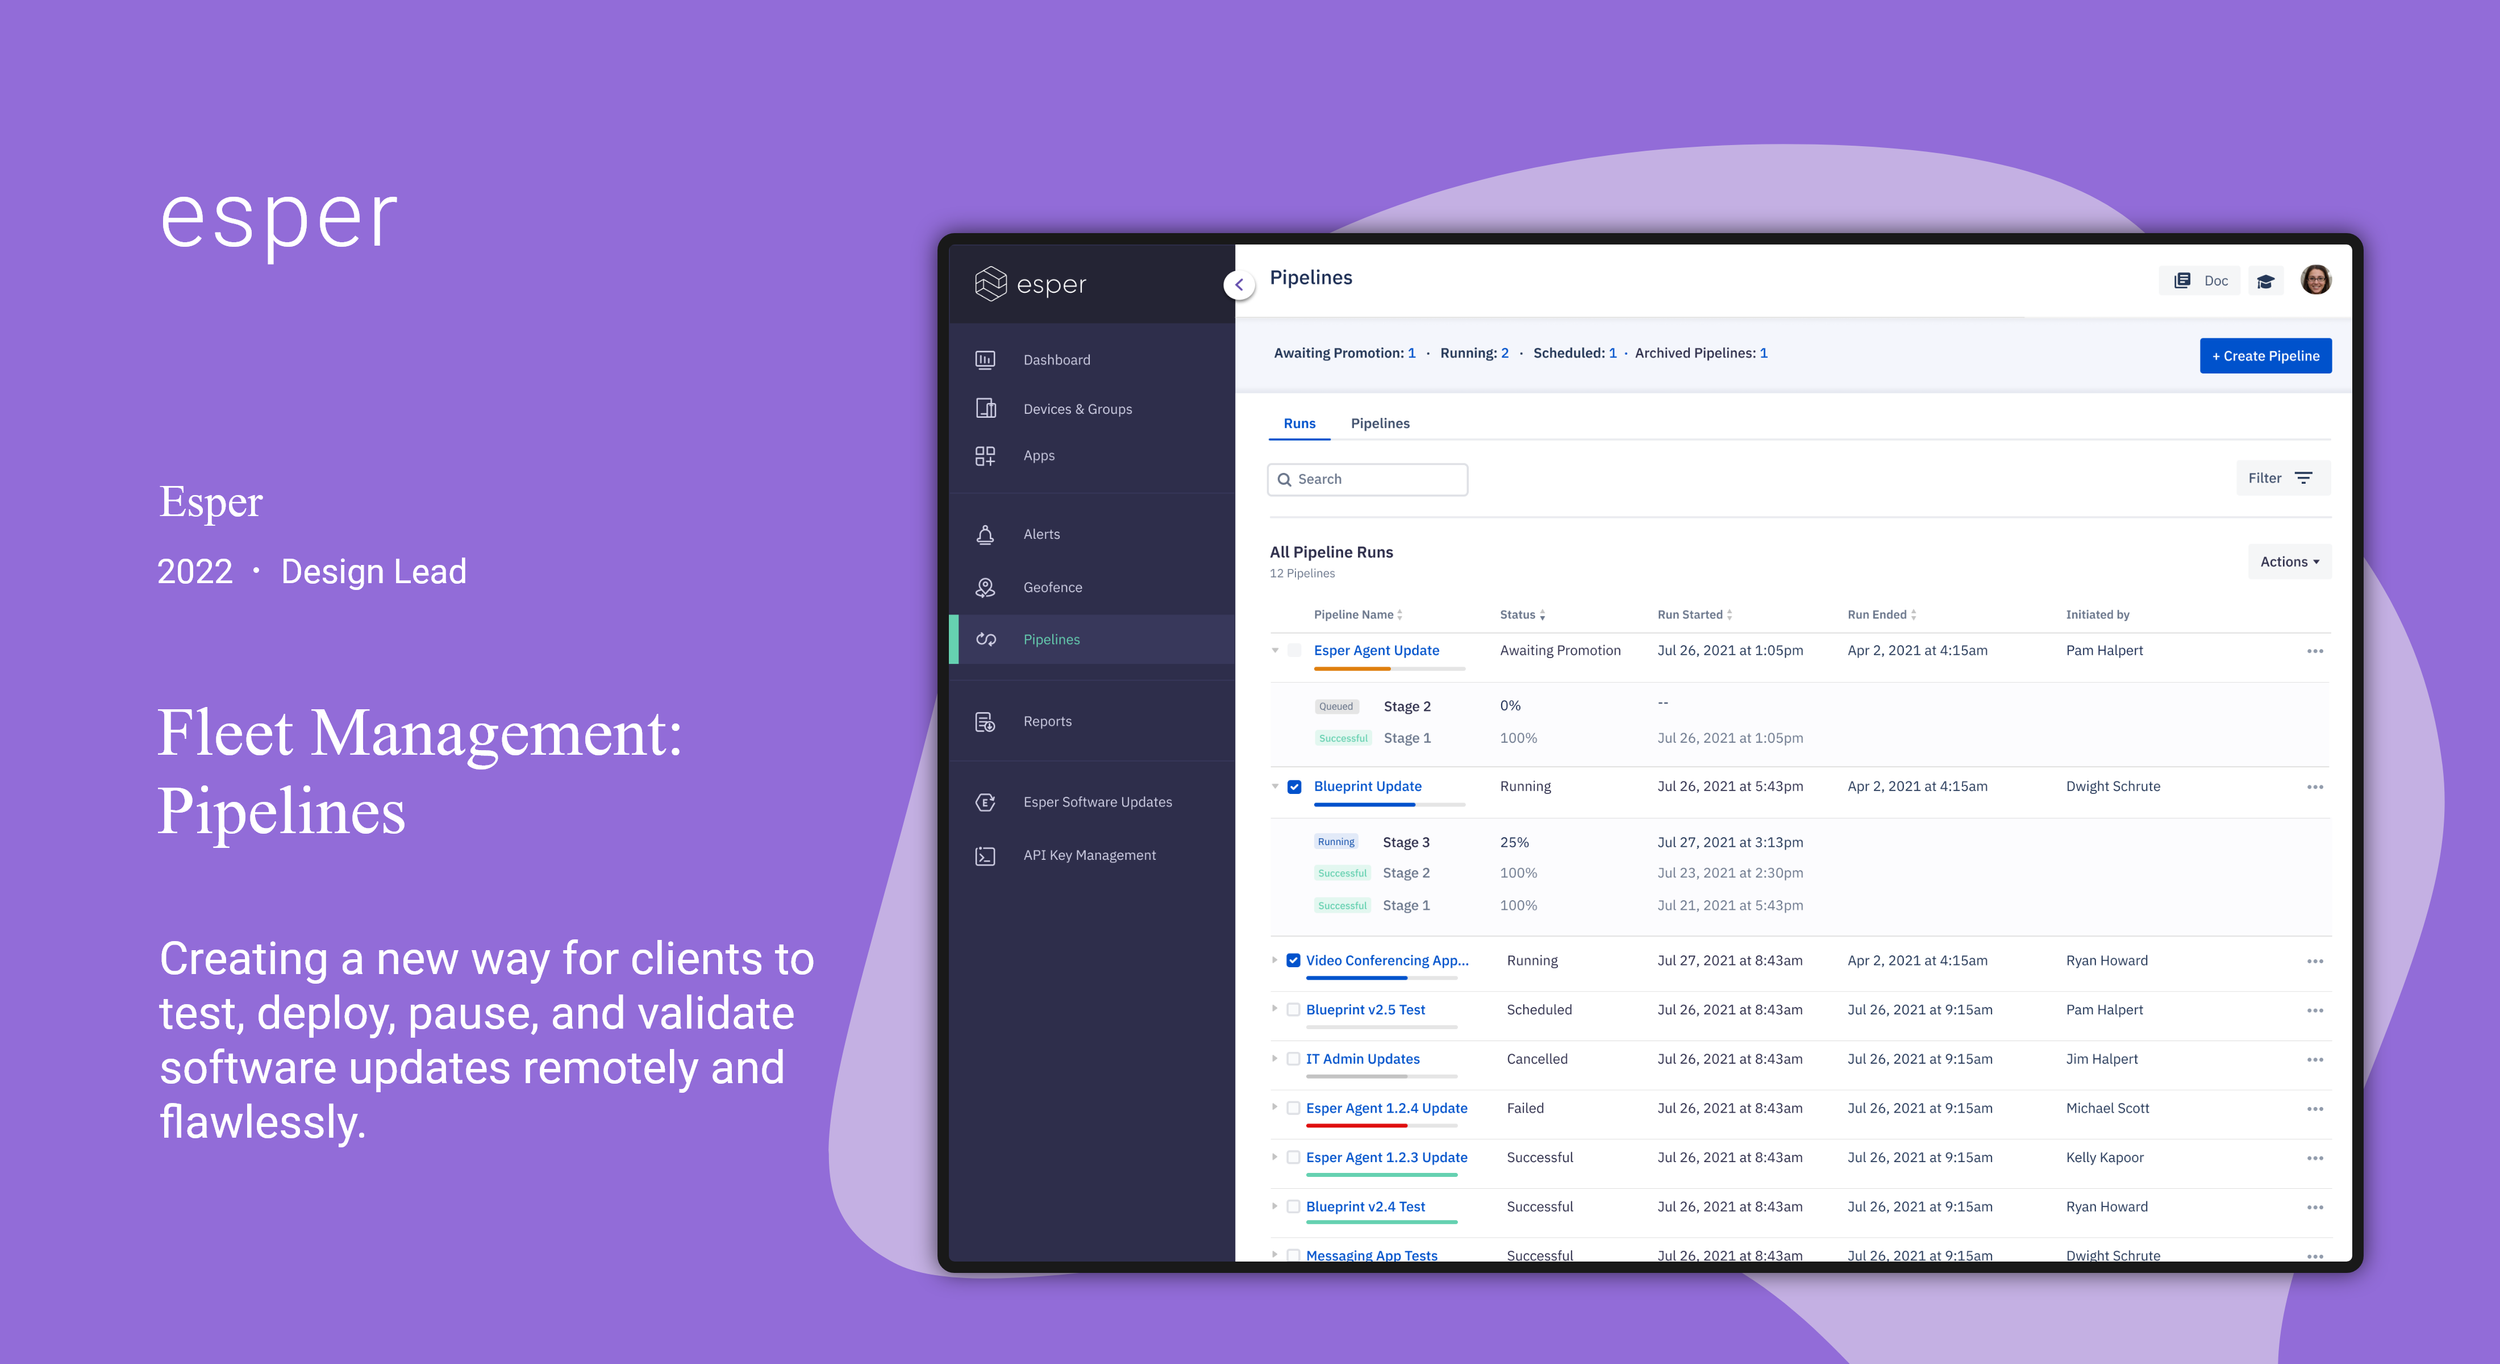Expand the Blueprint v2.5 Test row
Screen dimensions: 2500x1364
point(1274,1009)
